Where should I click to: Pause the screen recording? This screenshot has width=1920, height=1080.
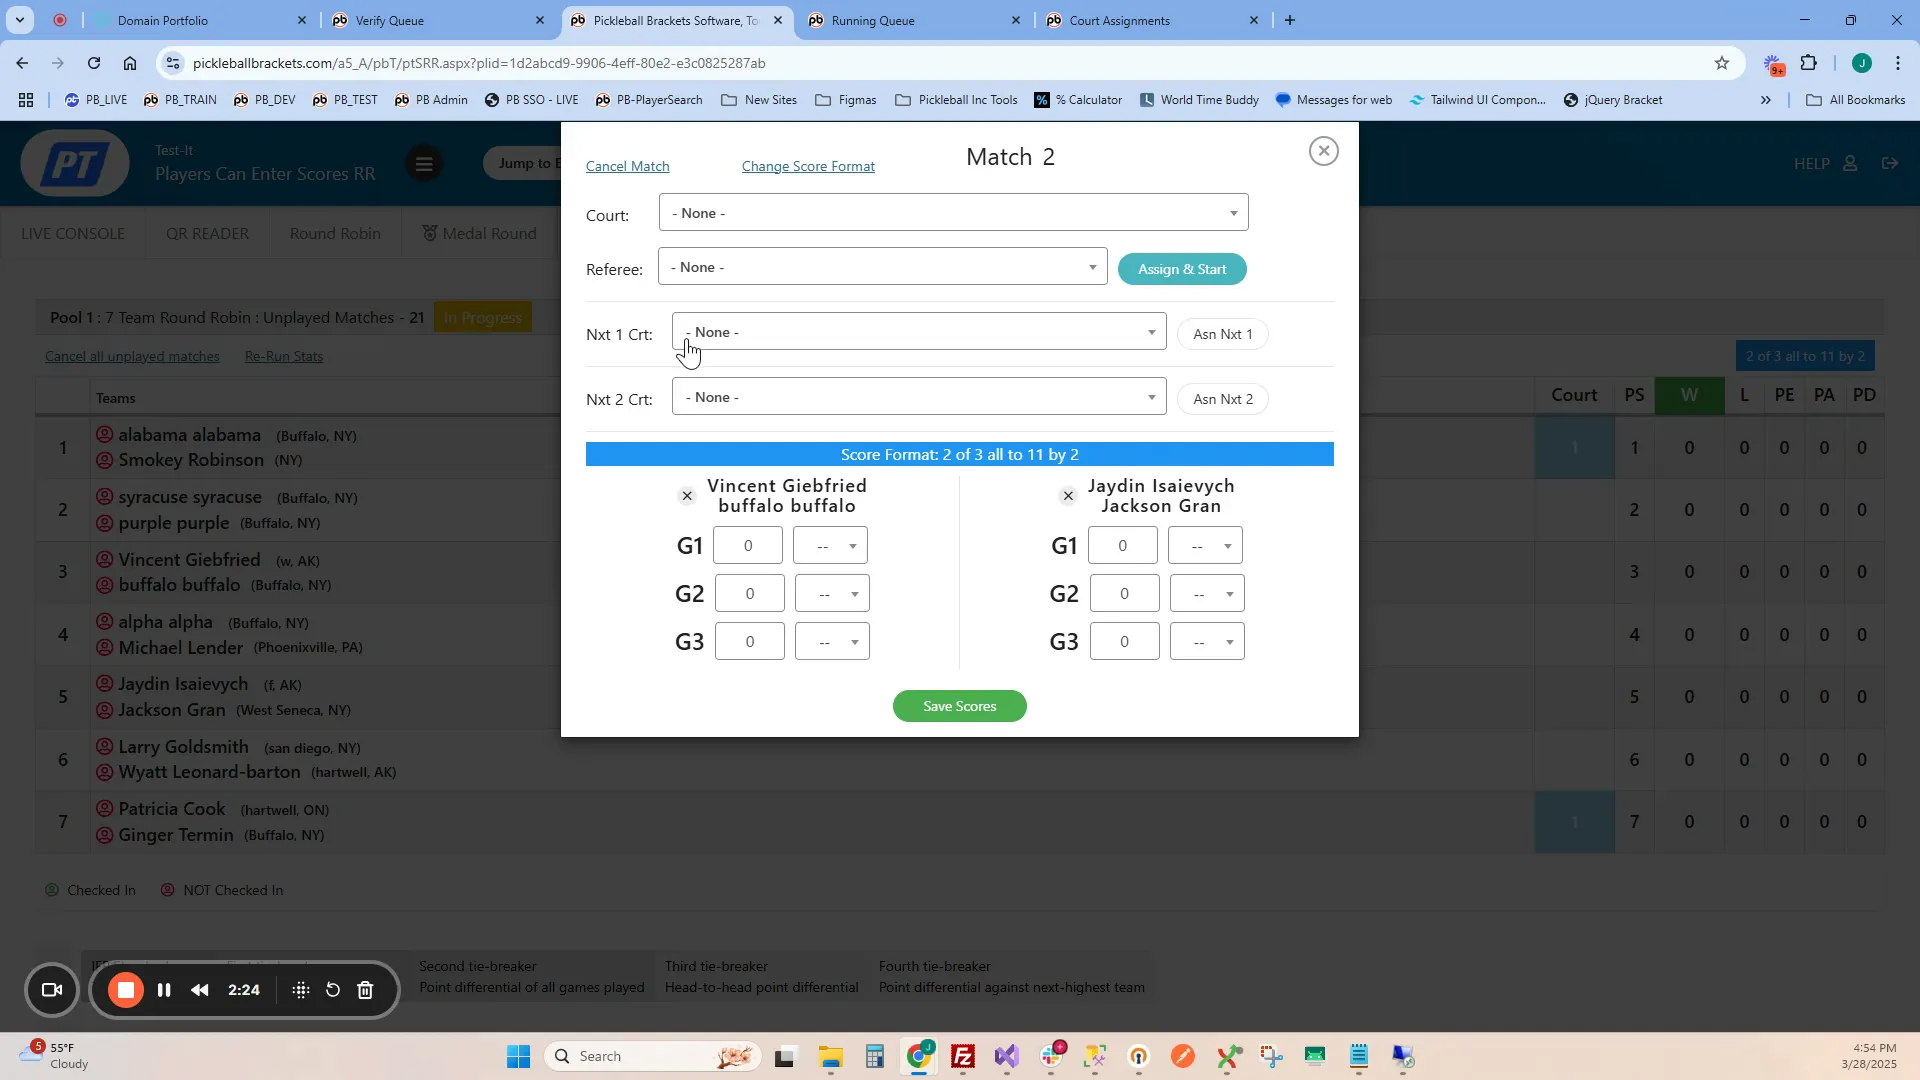tap(164, 990)
